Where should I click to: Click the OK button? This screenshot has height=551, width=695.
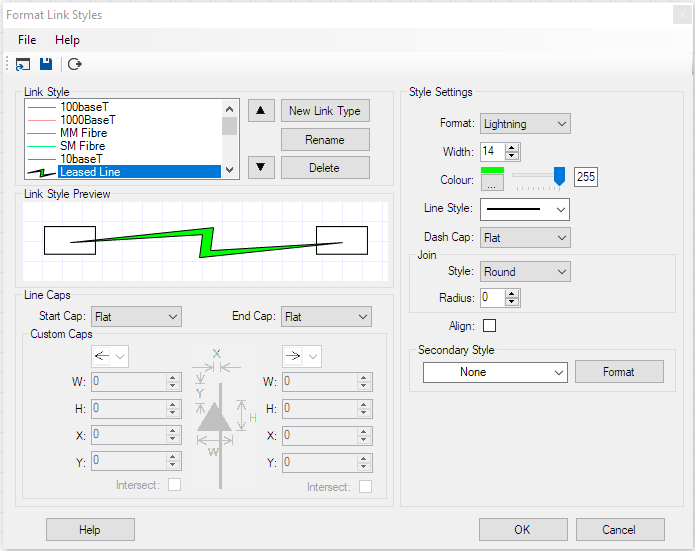[x=523, y=529]
